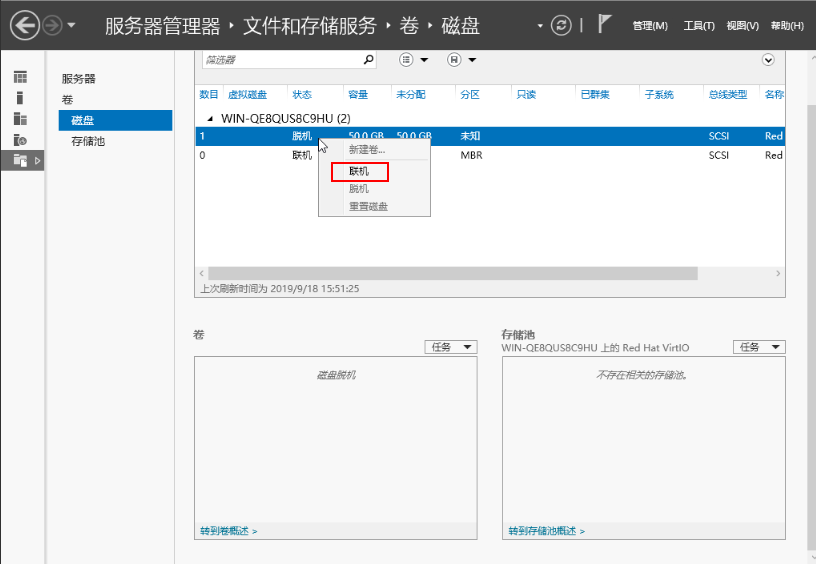
Task: Open the 任务 dropdown in 卷 panel
Action: coord(451,347)
